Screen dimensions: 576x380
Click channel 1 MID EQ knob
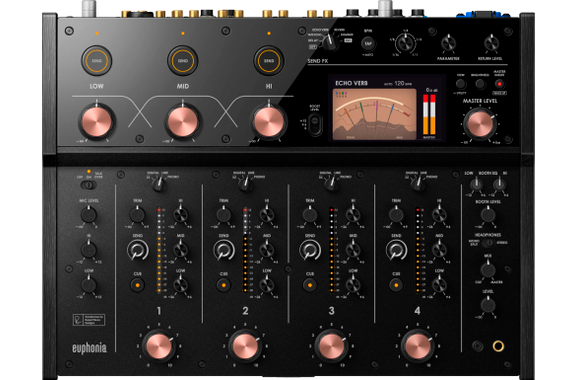tap(180, 250)
